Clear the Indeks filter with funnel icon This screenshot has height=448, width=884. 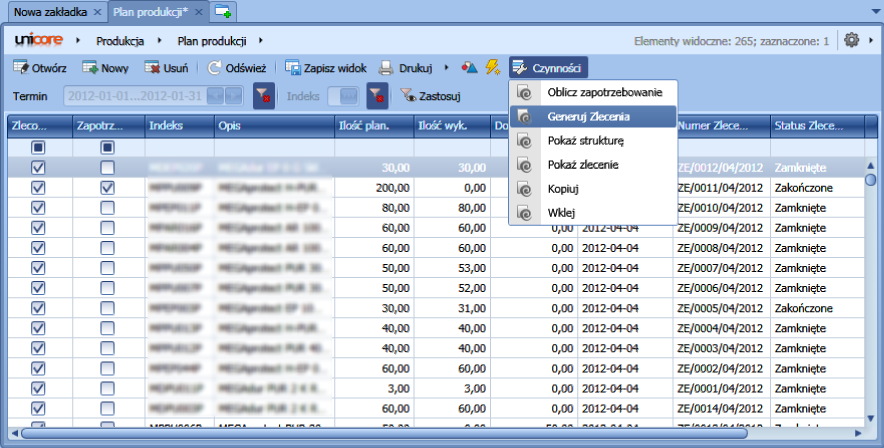coord(377,96)
